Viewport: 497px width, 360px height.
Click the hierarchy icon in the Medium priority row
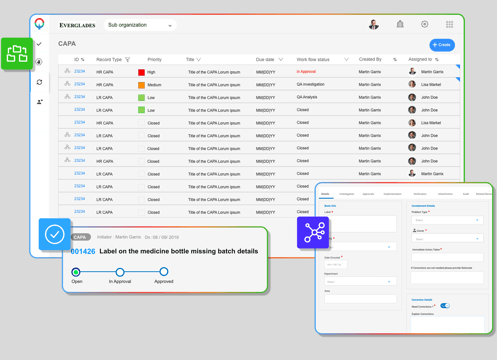67,83
